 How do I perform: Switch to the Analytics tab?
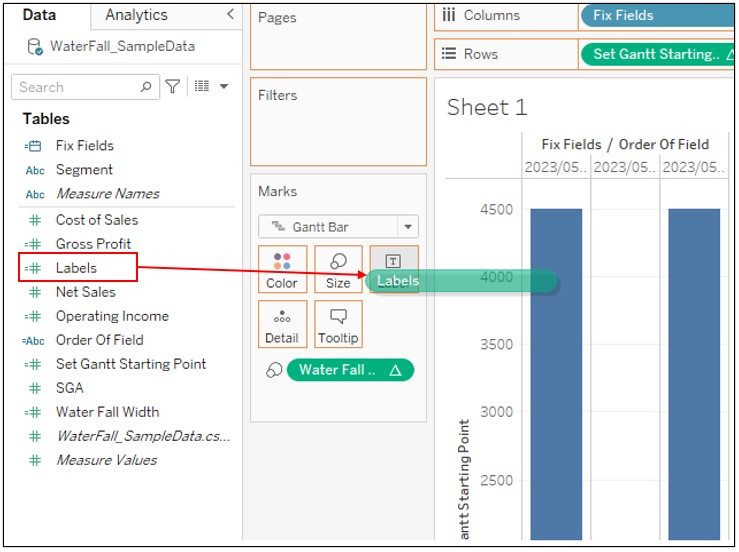(x=136, y=15)
